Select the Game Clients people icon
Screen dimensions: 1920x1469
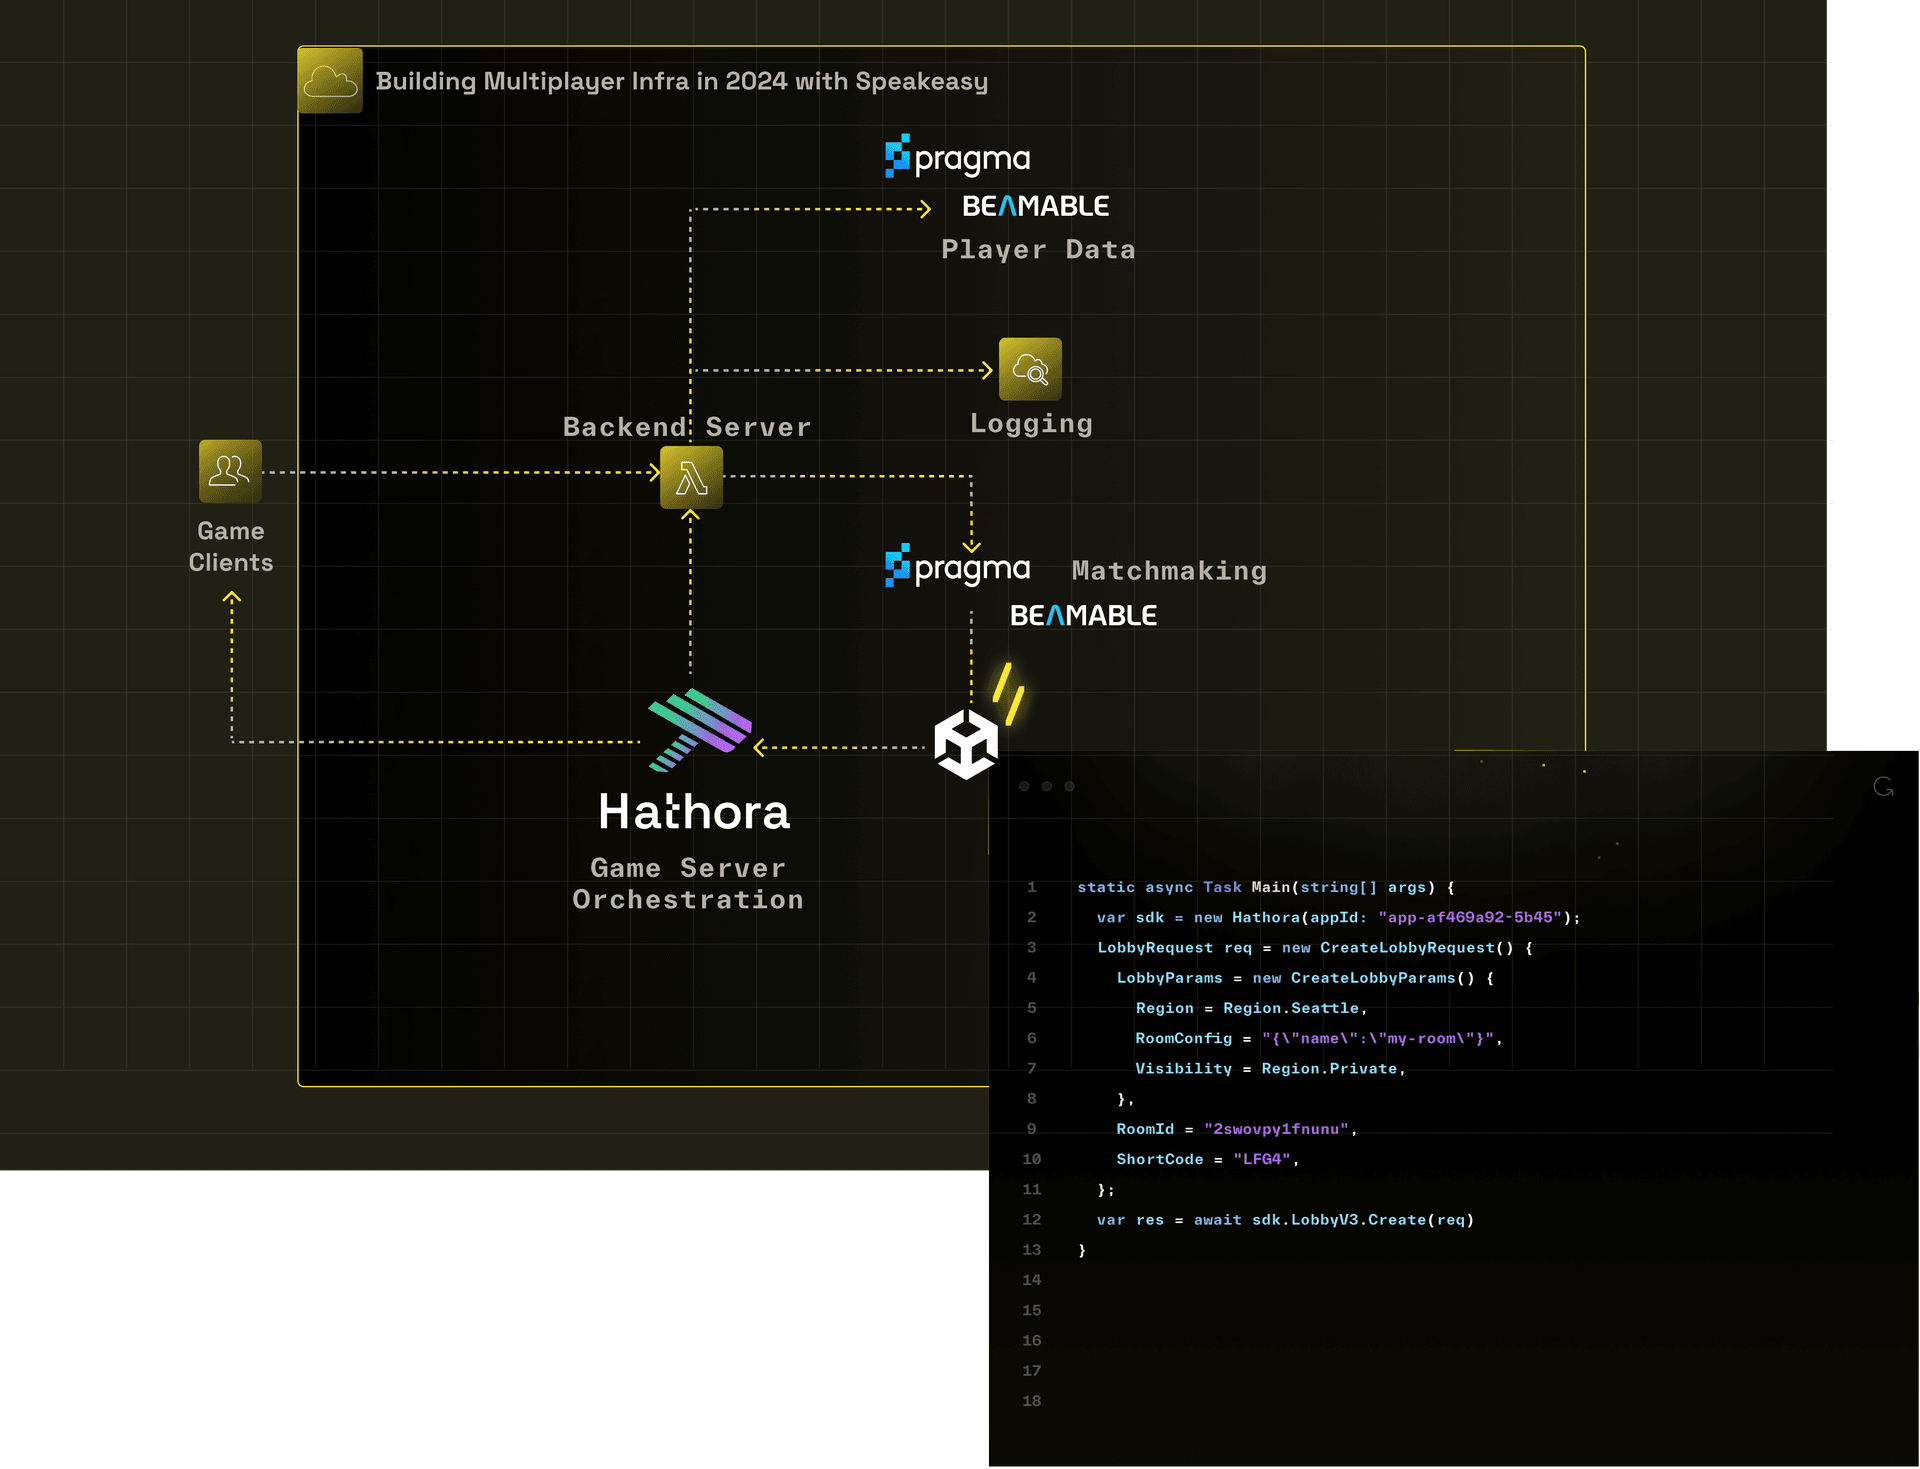point(229,470)
